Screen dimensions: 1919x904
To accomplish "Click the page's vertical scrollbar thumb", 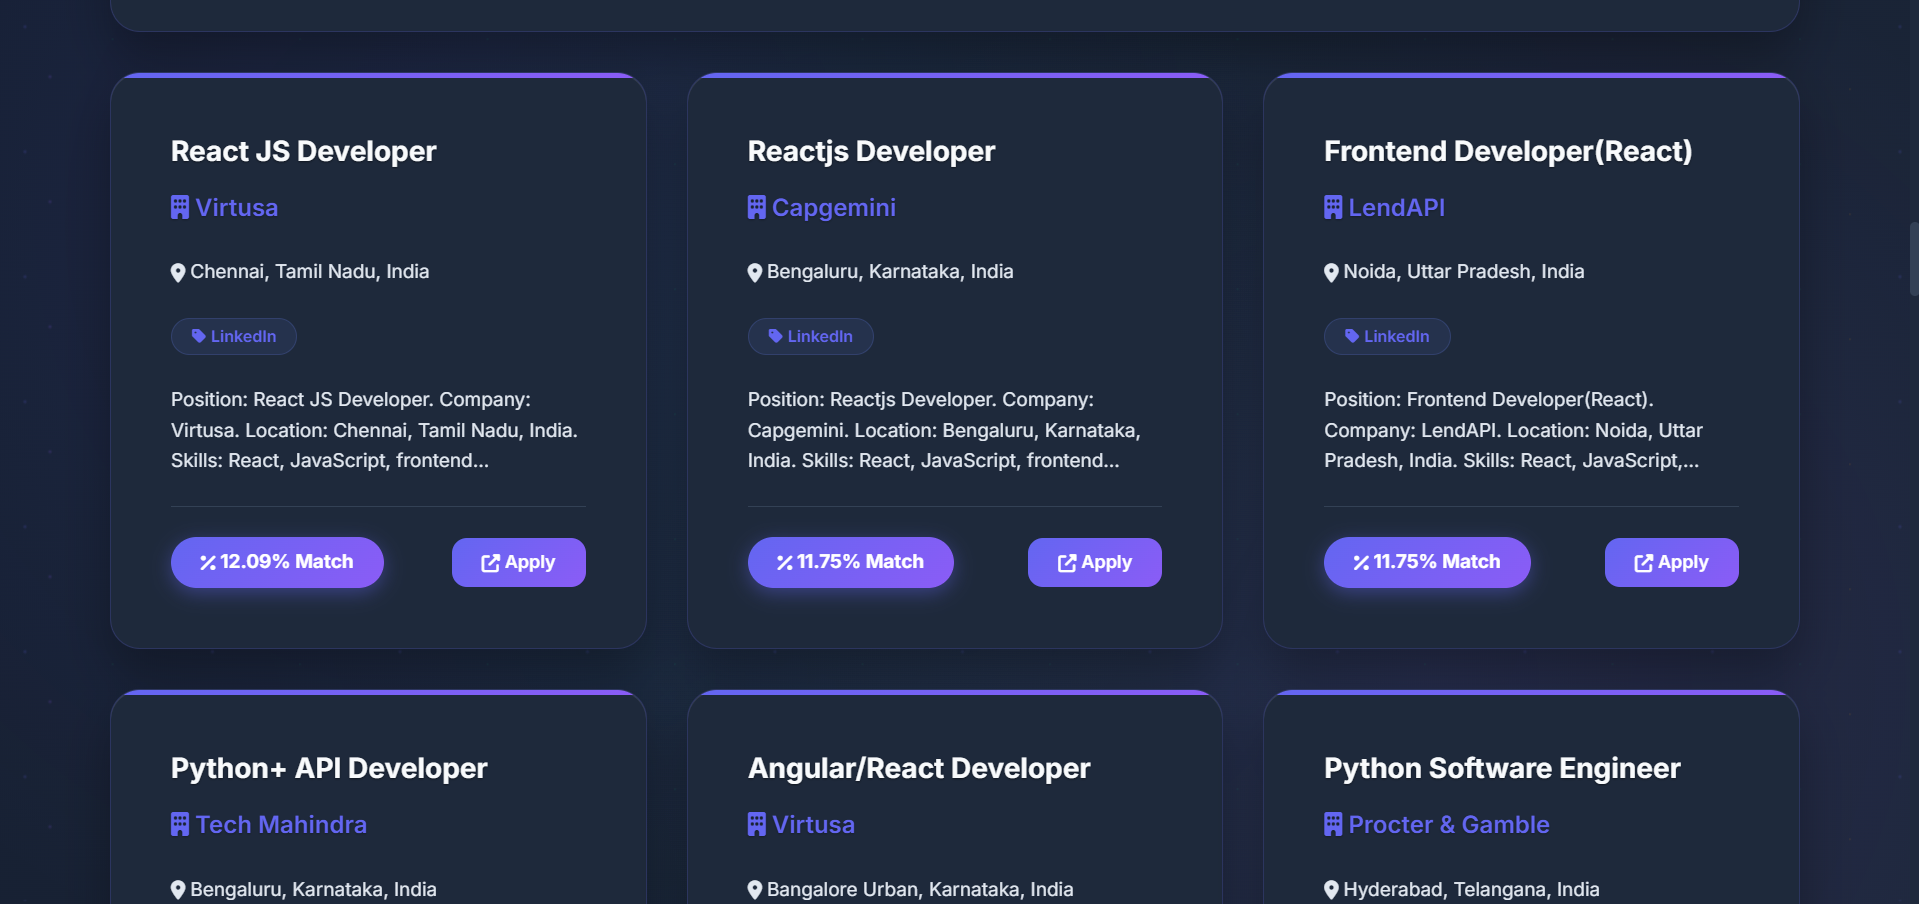I will tap(1913, 259).
